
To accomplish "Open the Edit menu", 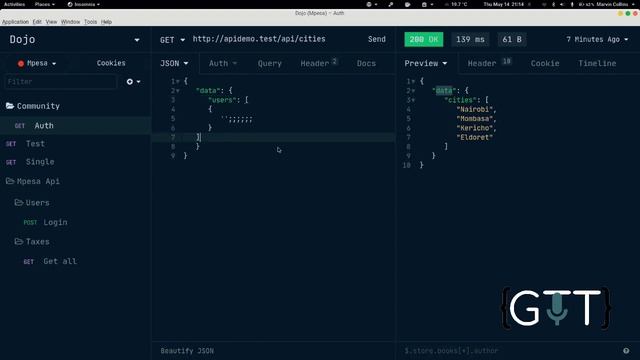I will point(37,22).
